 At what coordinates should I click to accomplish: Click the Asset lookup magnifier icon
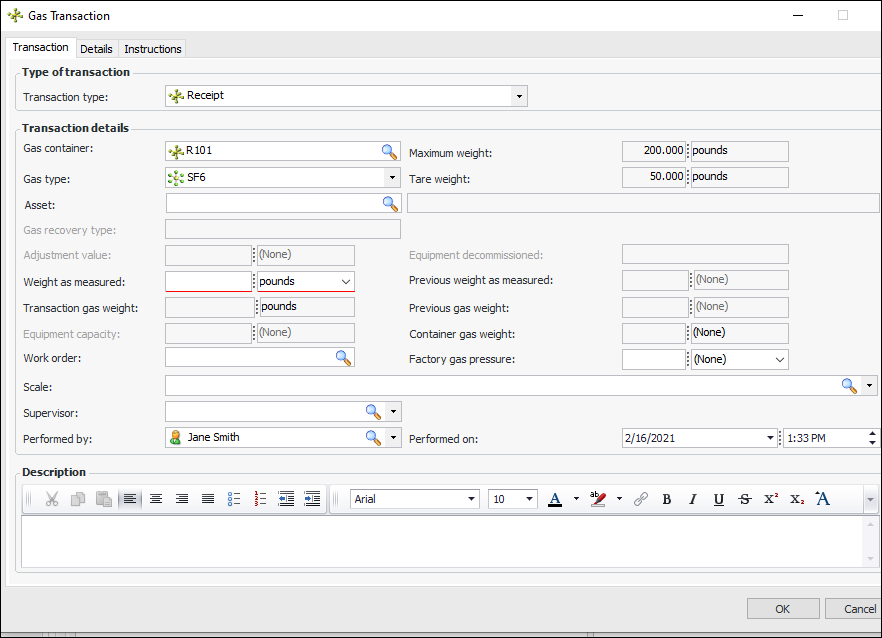coord(389,203)
